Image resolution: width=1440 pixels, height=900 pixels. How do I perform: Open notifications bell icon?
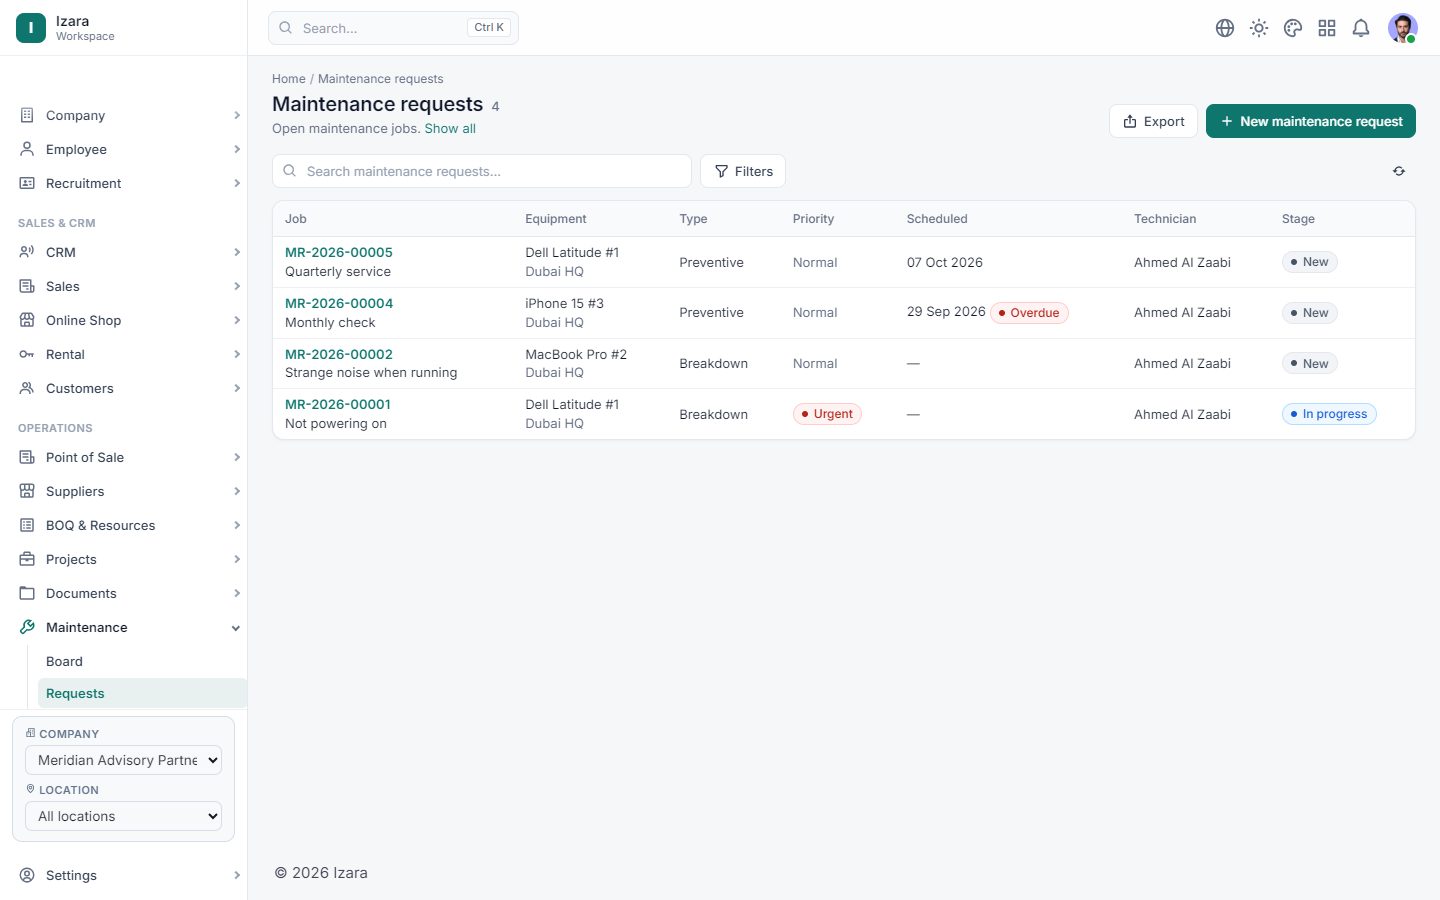[1361, 28]
